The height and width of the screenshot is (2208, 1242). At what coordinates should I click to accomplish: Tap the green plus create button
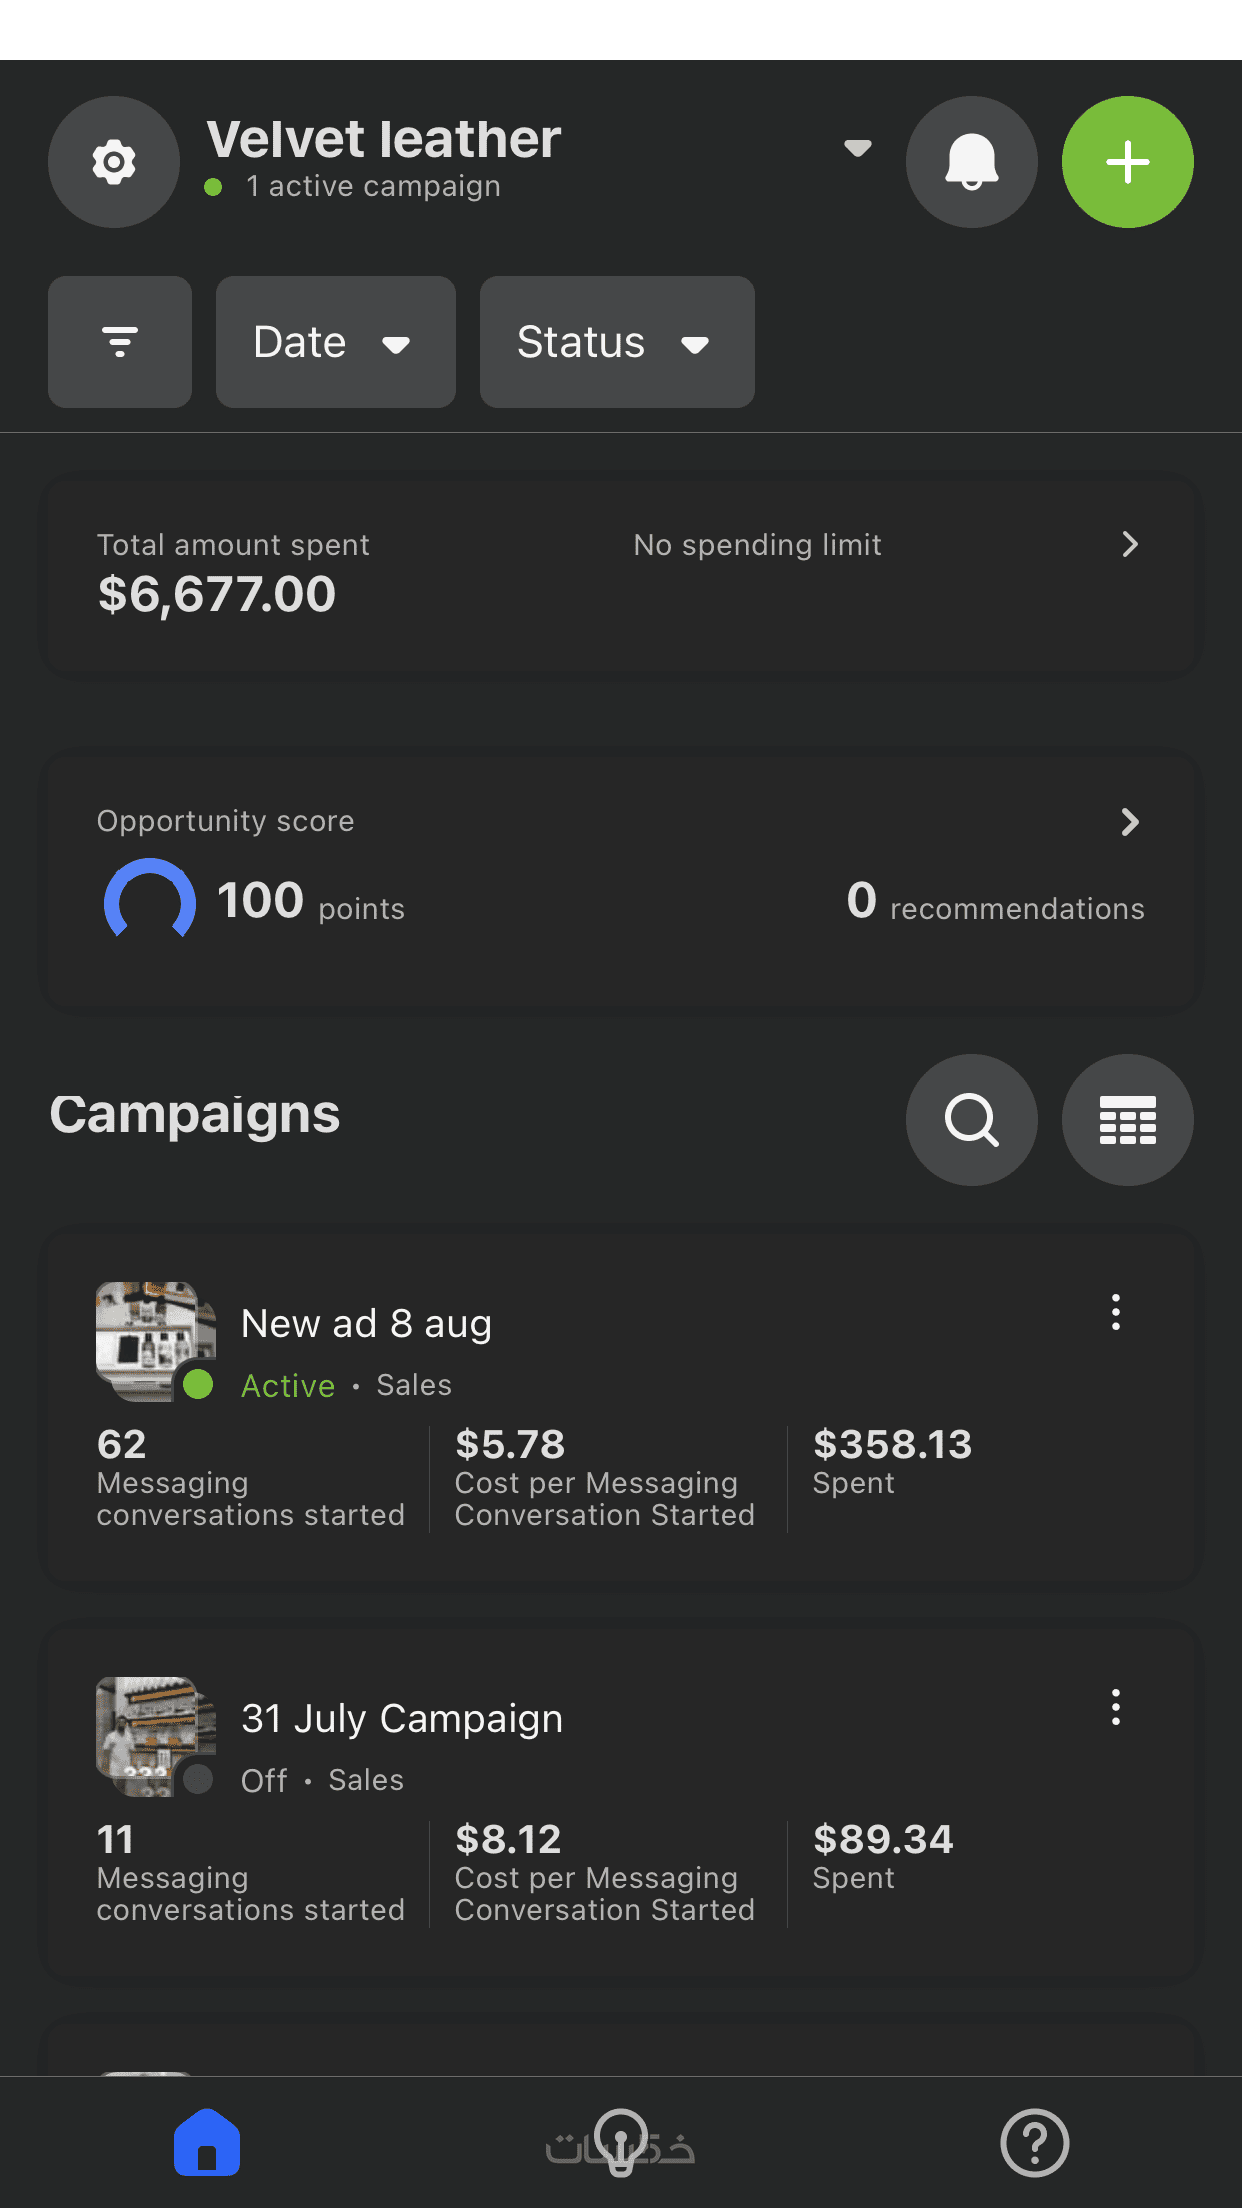[x=1127, y=162]
